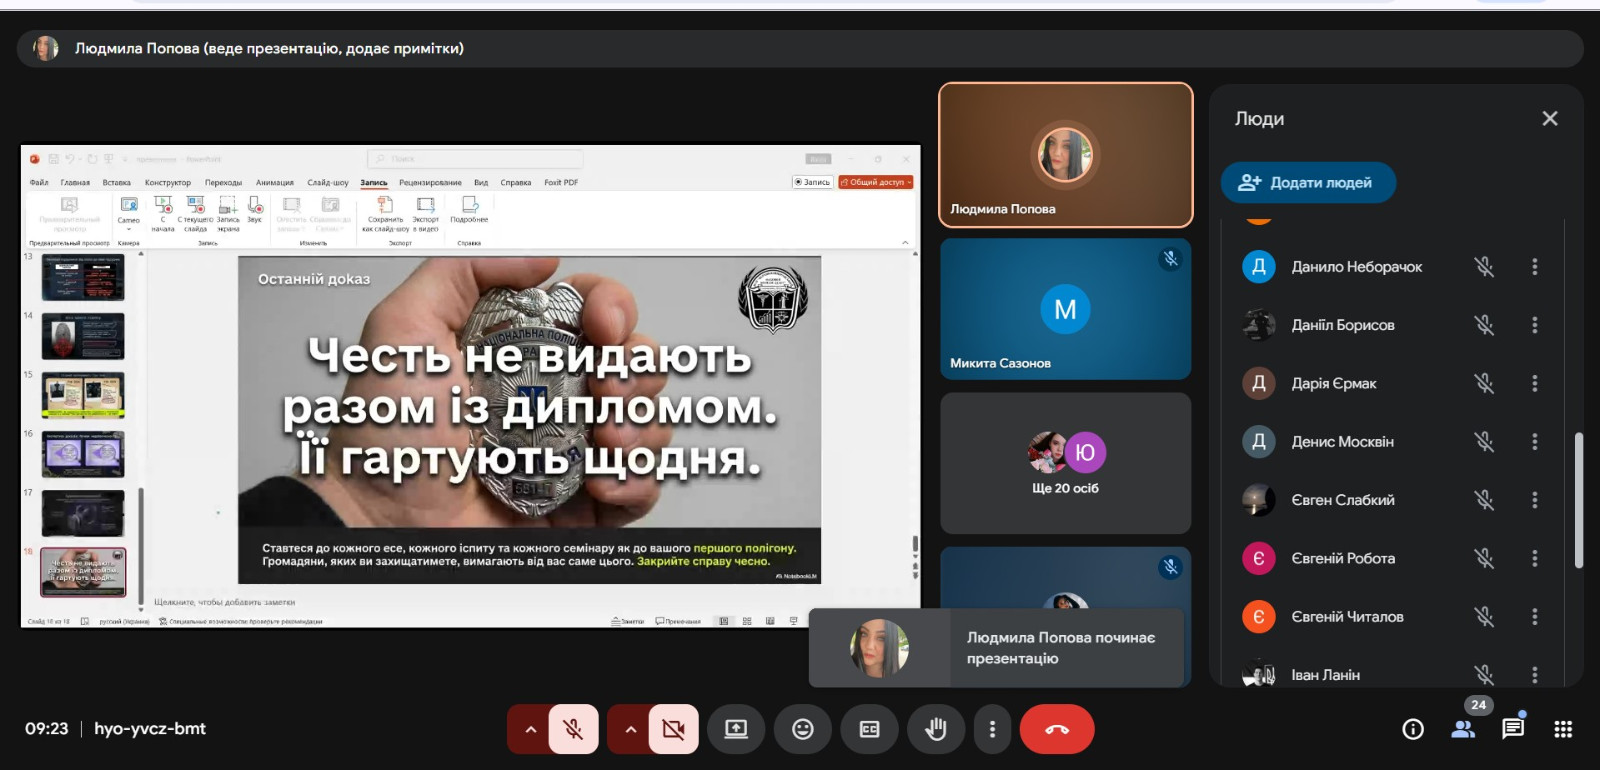Open options for Євгеній Читалов

(x=1535, y=616)
